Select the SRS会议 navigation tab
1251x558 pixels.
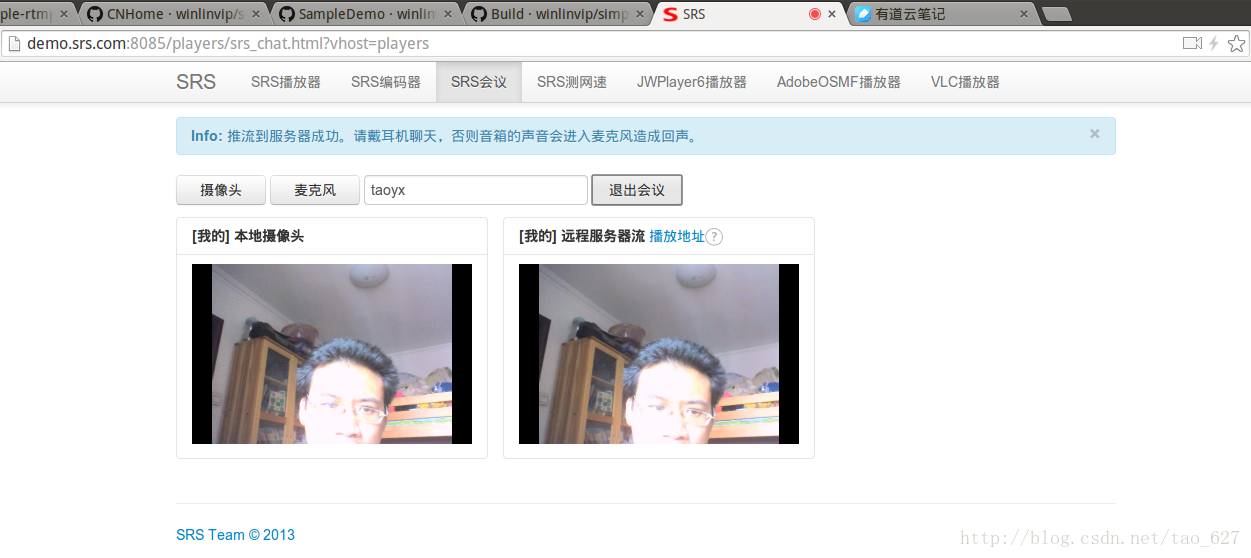point(479,82)
